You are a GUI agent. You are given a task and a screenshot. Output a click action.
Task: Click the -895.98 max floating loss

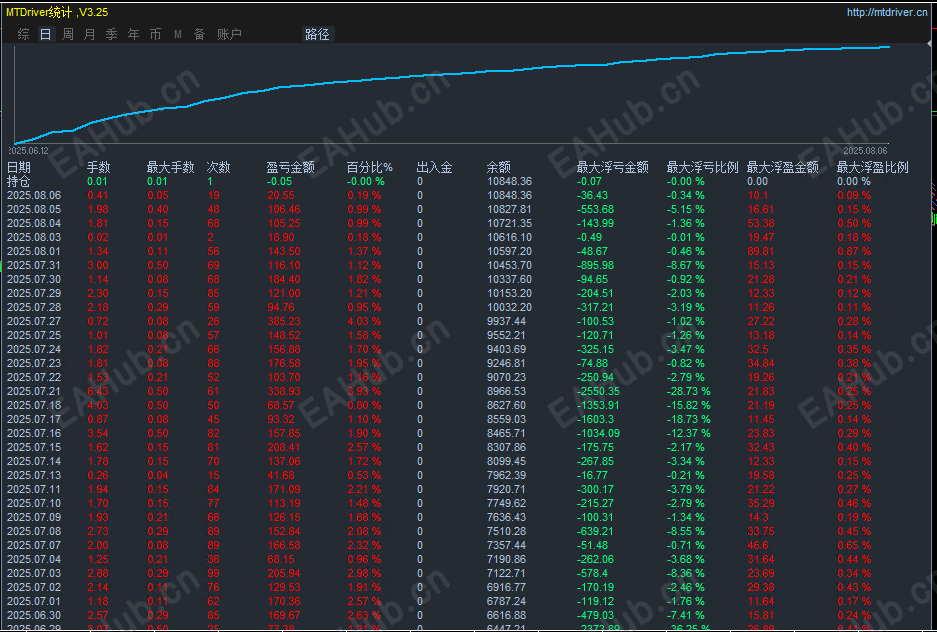click(x=596, y=265)
